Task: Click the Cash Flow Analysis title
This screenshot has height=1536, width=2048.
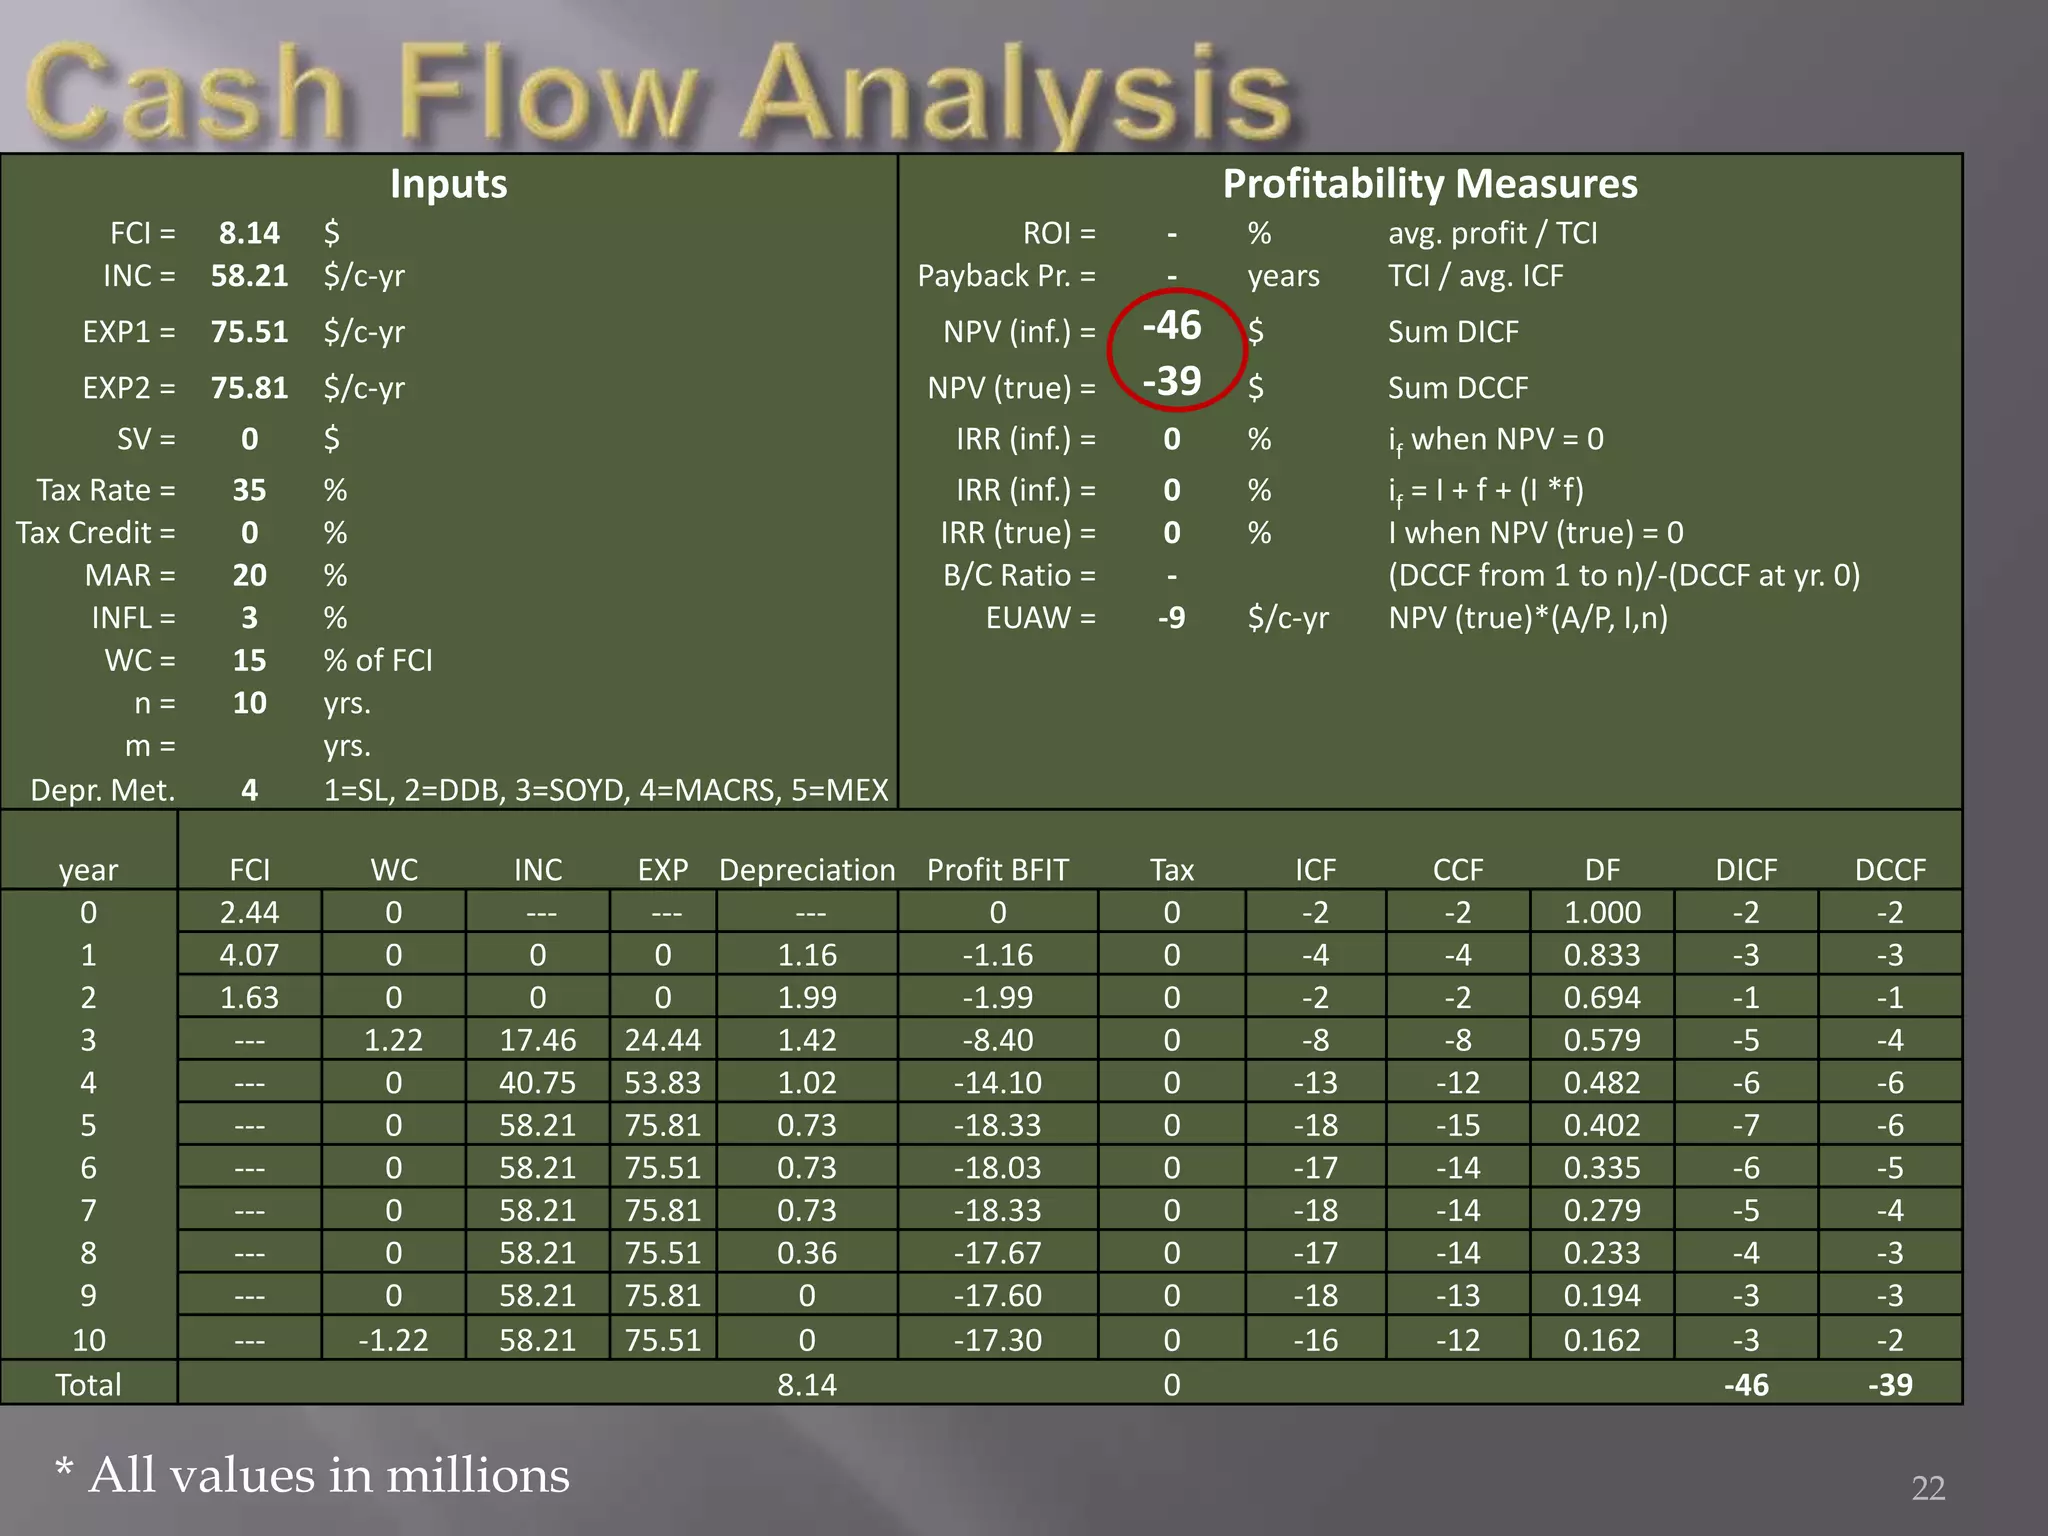Action: [658, 93]
